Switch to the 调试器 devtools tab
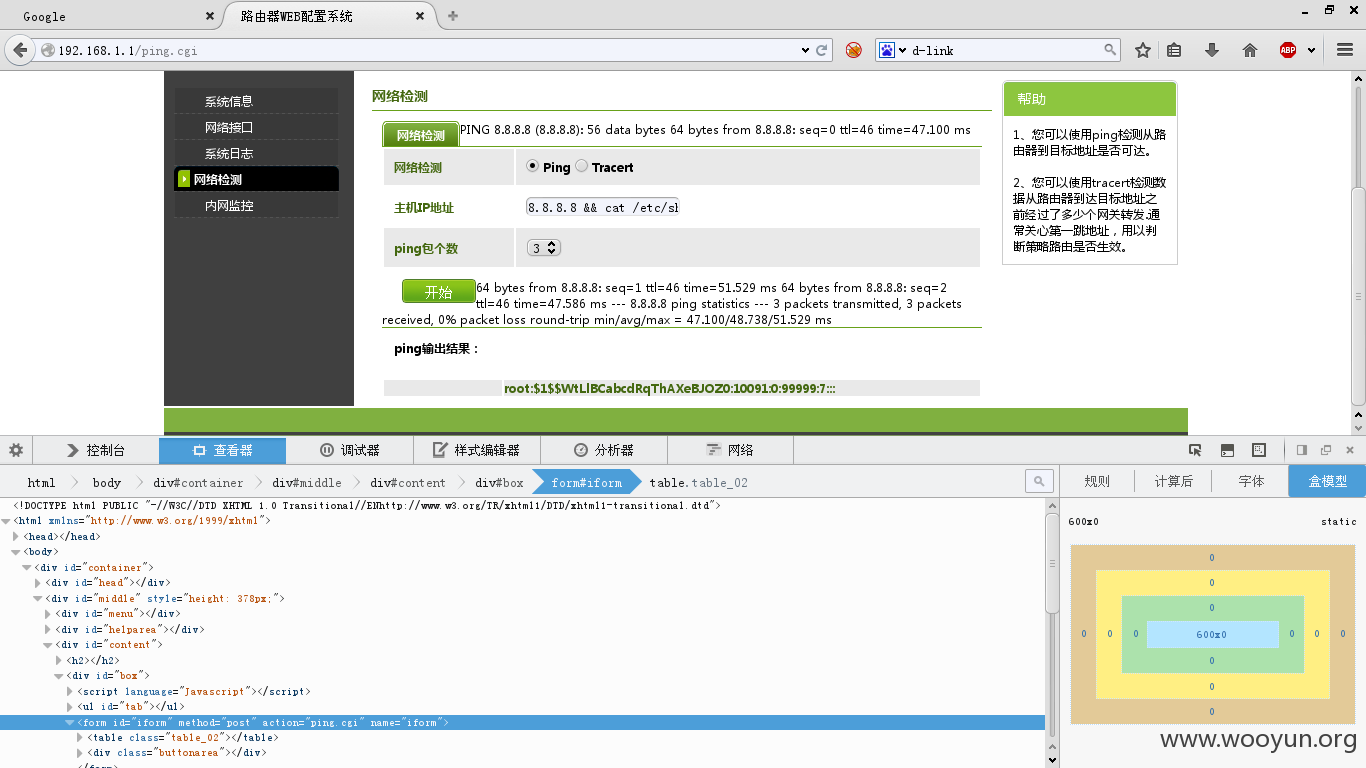1366x768 pixels. tap(349, 450)
